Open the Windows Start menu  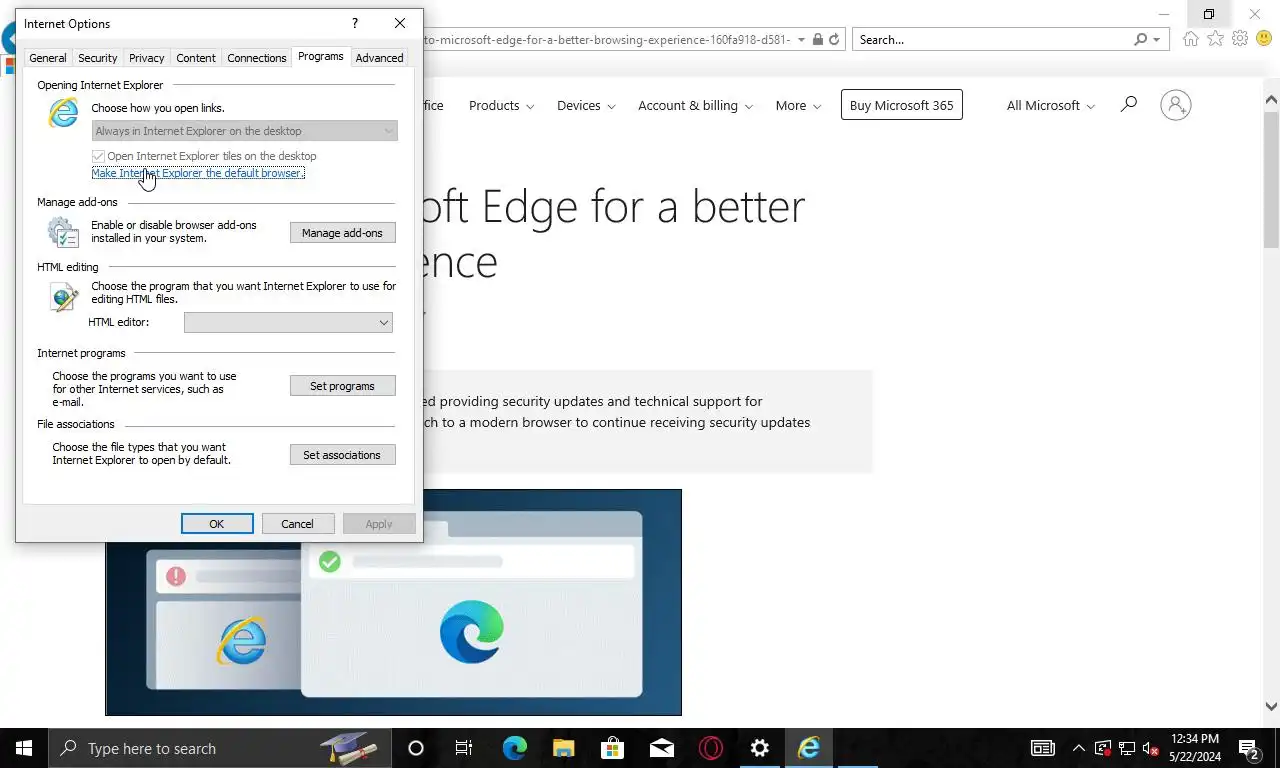pyautogui.click(x=24, y=748)
